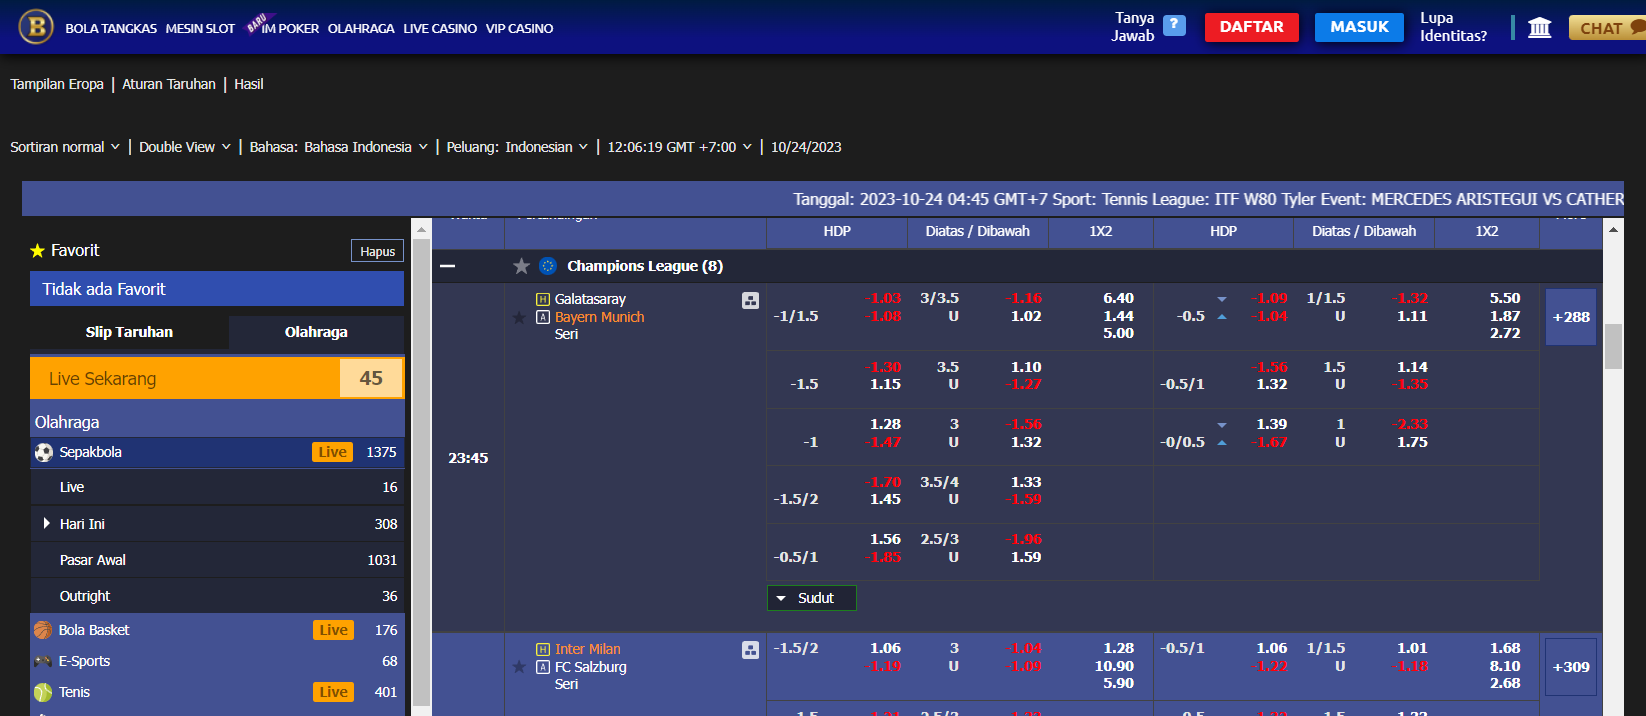
Task: Click the Tenis ball icon
Action: [x=43, y=692]
